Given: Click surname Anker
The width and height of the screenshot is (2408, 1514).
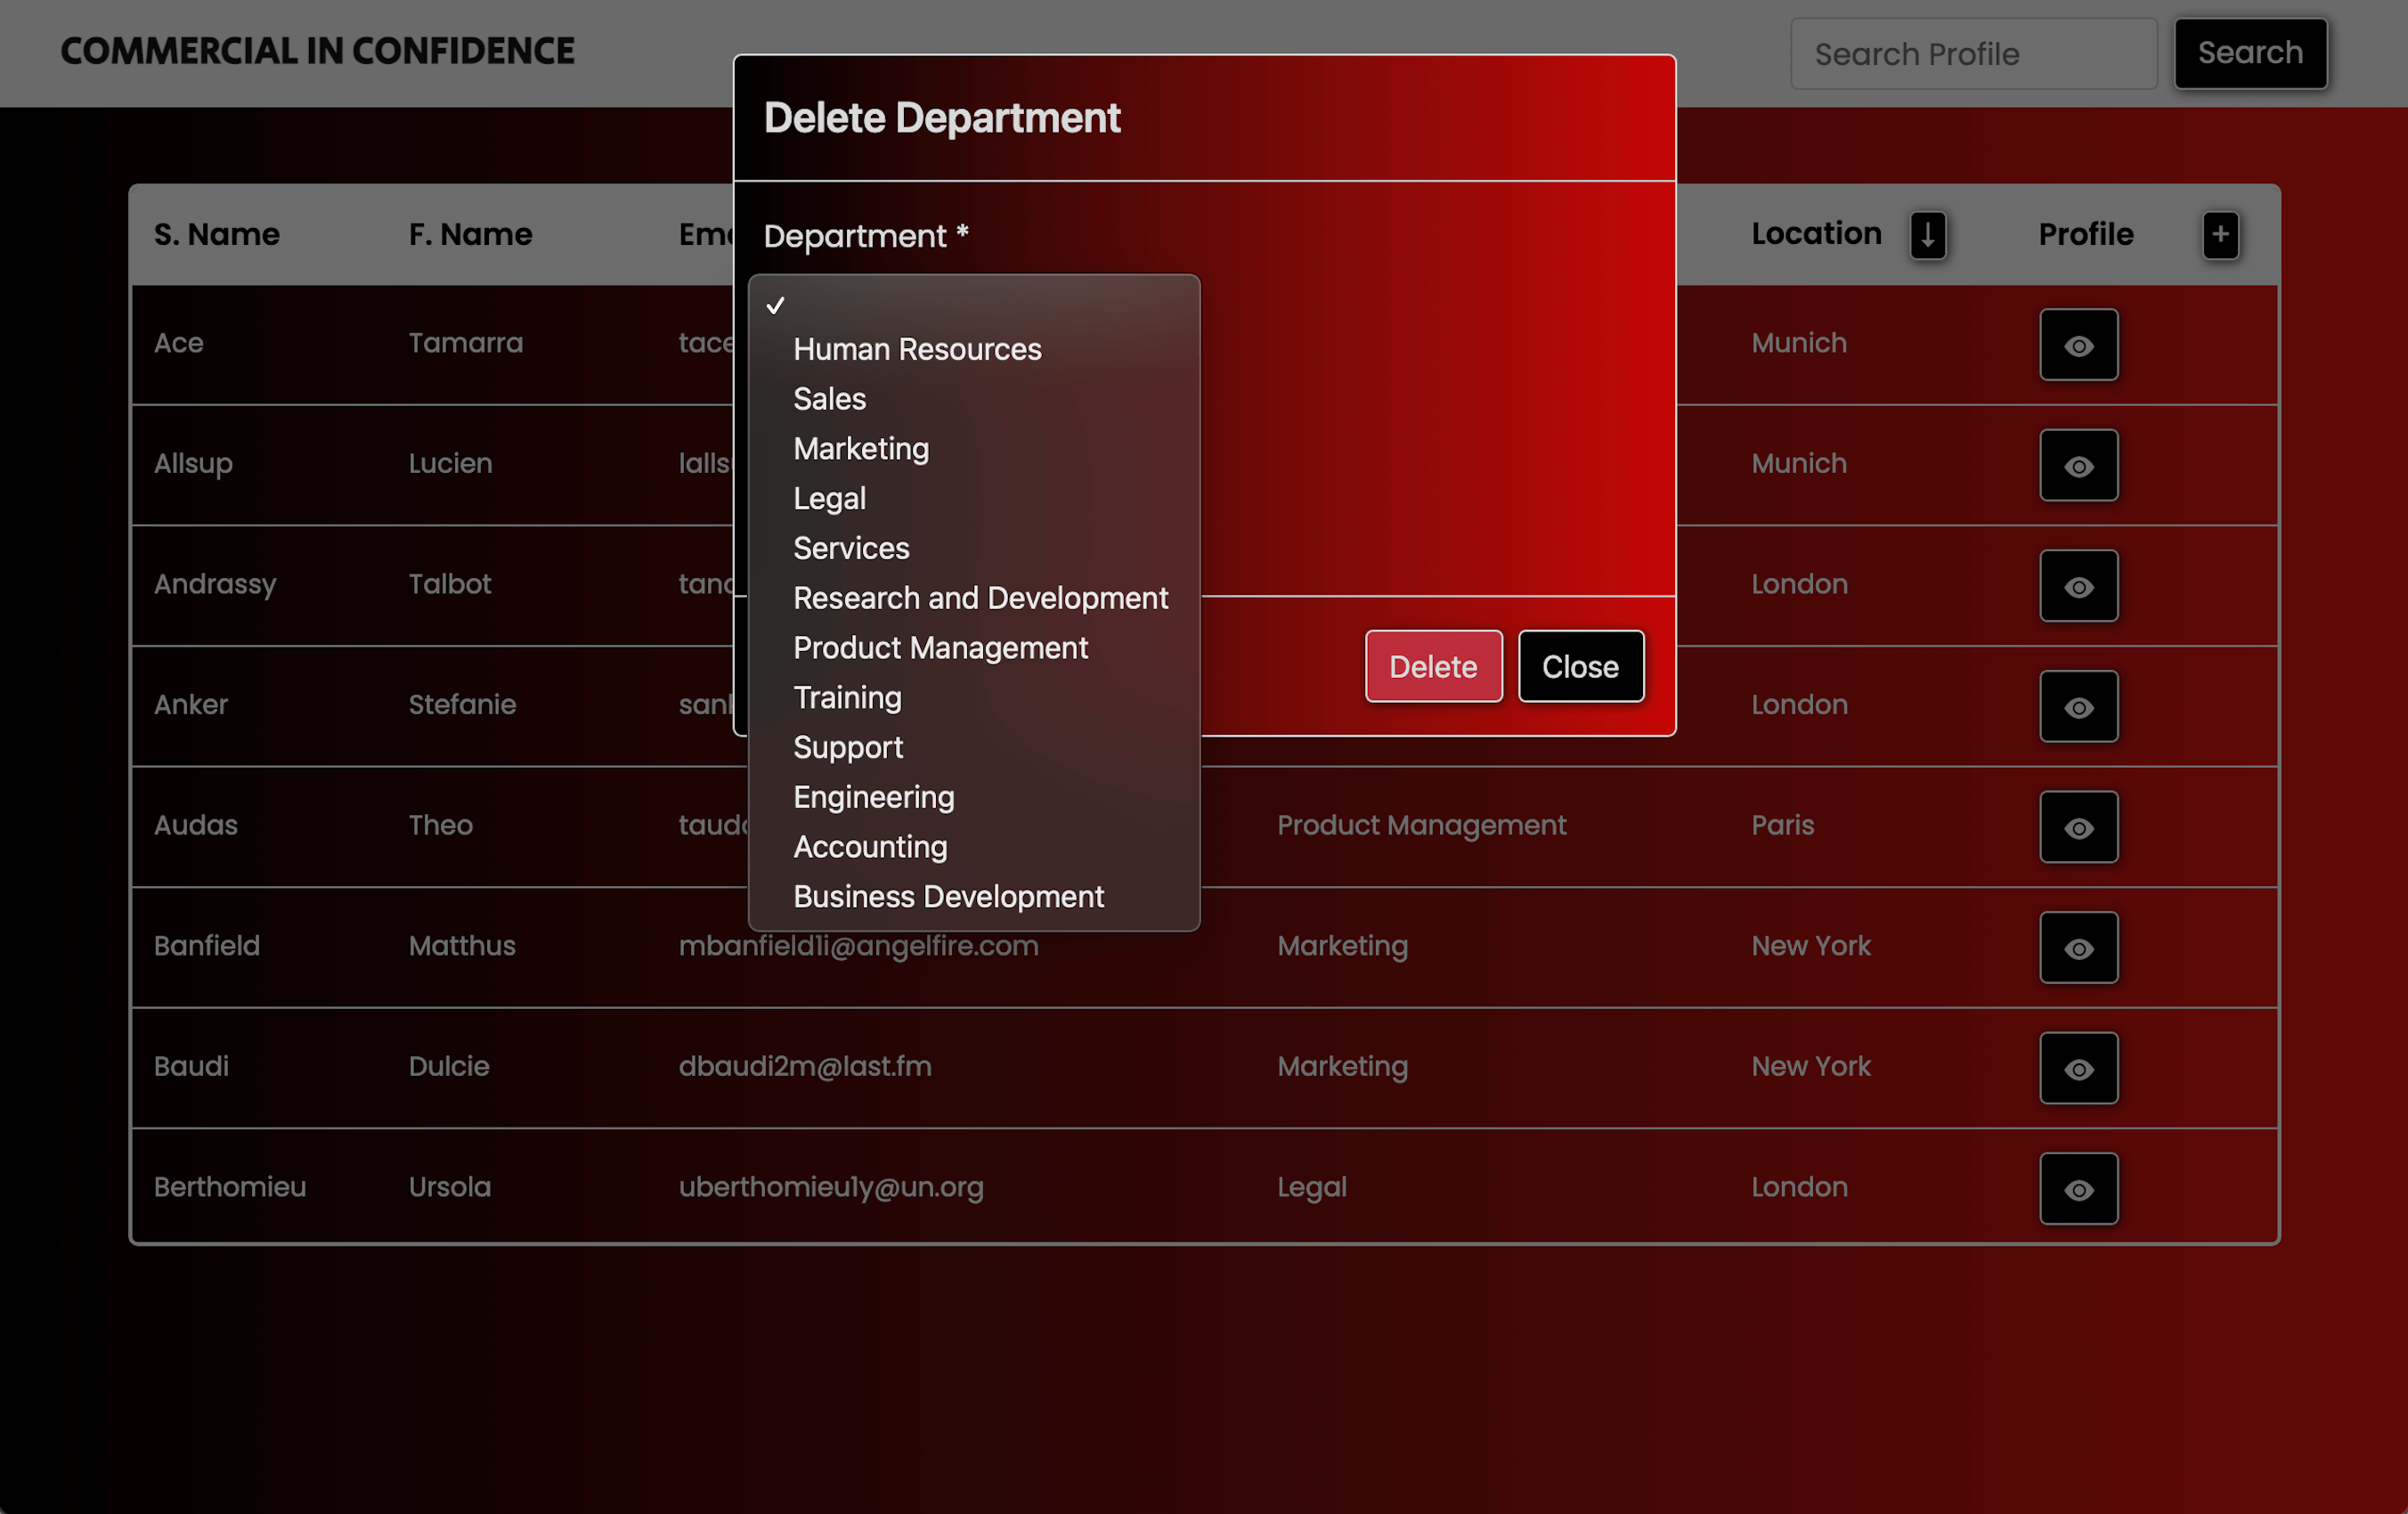Looking at the screenshot, I should 191,705.
